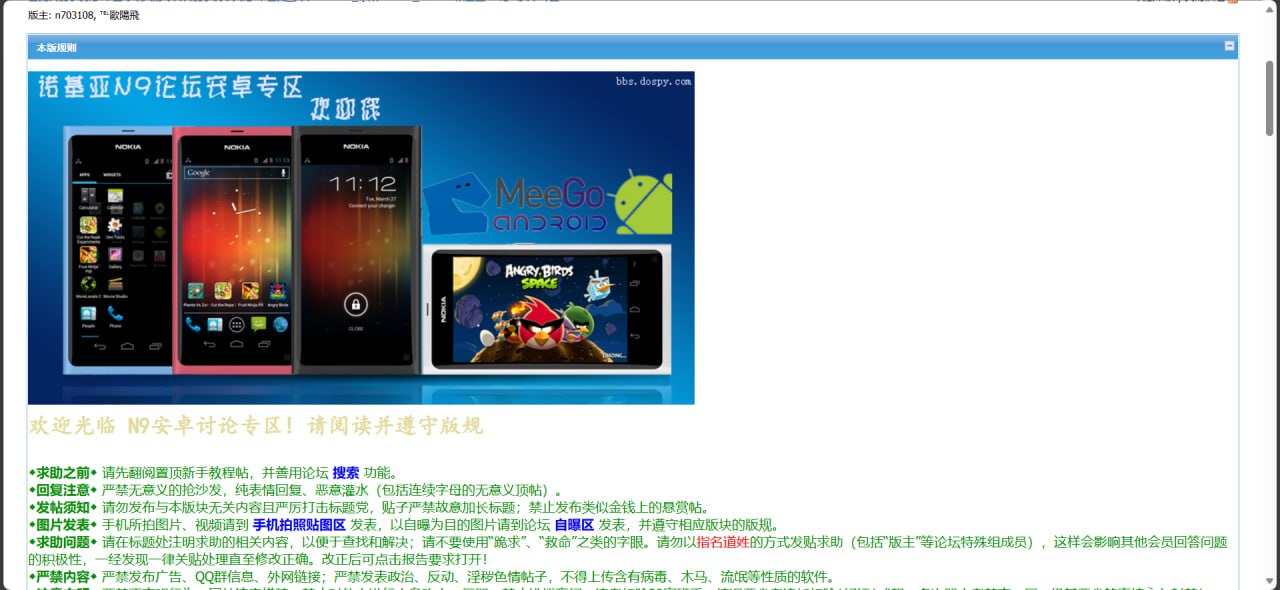Click the Nokia N9 Android banner image
Screen dimensions: 1280x590
pyautogui.click(x=361, y=238)
